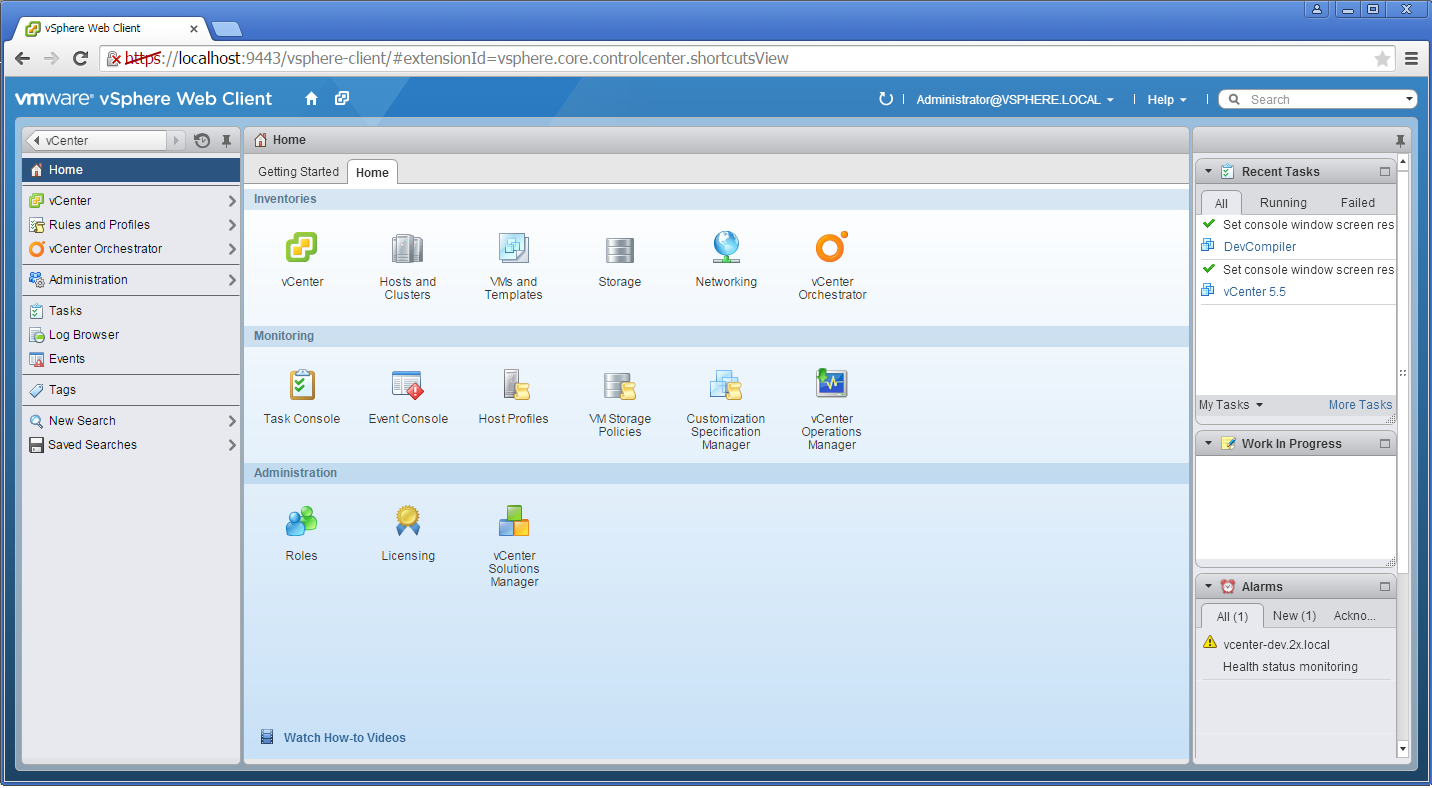This screenshot has width=1432, height=788.
Task: Collapse the Recent Tasks panel
Action: click(1208, 172)
